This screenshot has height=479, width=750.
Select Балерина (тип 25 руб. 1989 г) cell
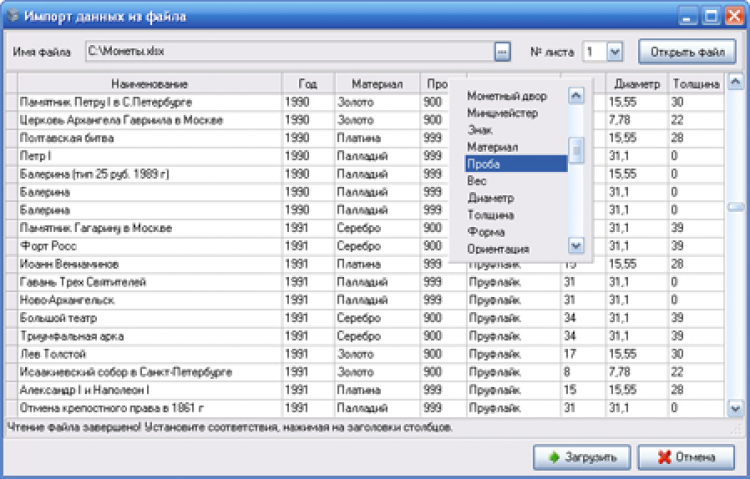tap(150, 174)
